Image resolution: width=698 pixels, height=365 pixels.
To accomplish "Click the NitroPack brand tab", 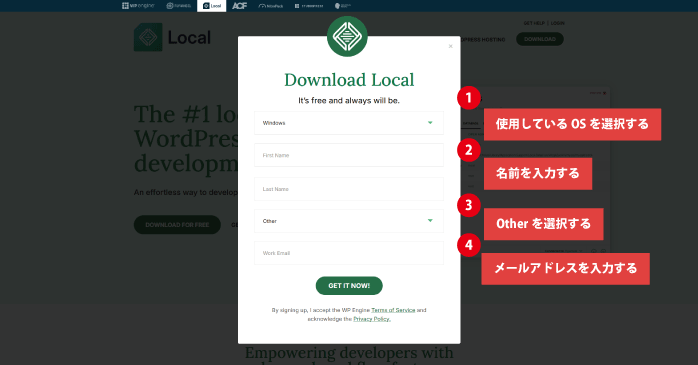I will pyautogui.click(x=271, y=6).
